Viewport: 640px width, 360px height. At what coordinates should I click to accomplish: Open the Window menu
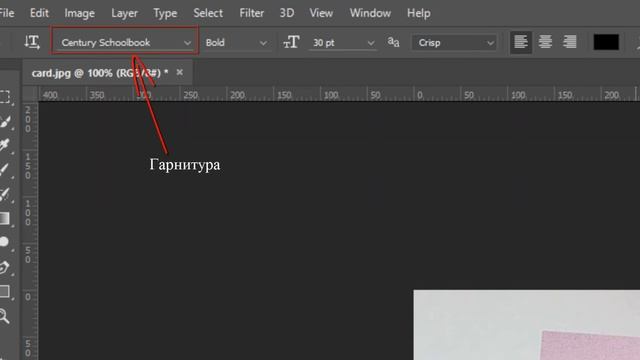coord(370,13)
